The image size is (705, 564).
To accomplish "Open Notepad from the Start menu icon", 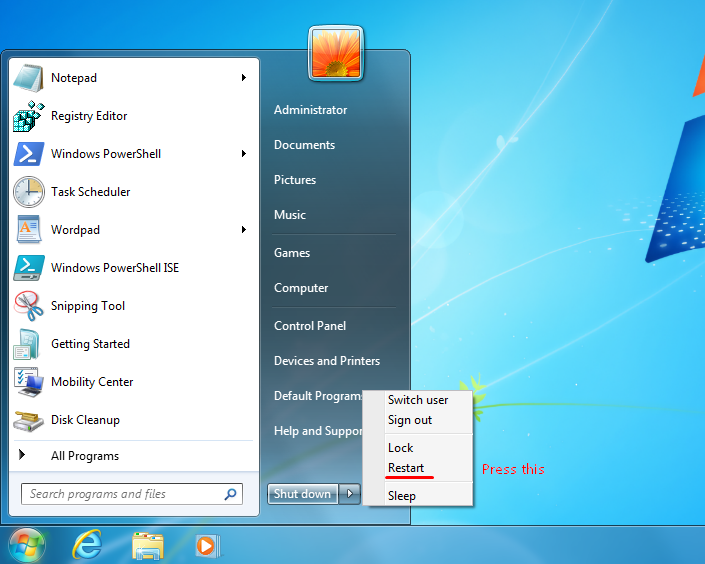I will pyautogui.click(x=28, y=78).
